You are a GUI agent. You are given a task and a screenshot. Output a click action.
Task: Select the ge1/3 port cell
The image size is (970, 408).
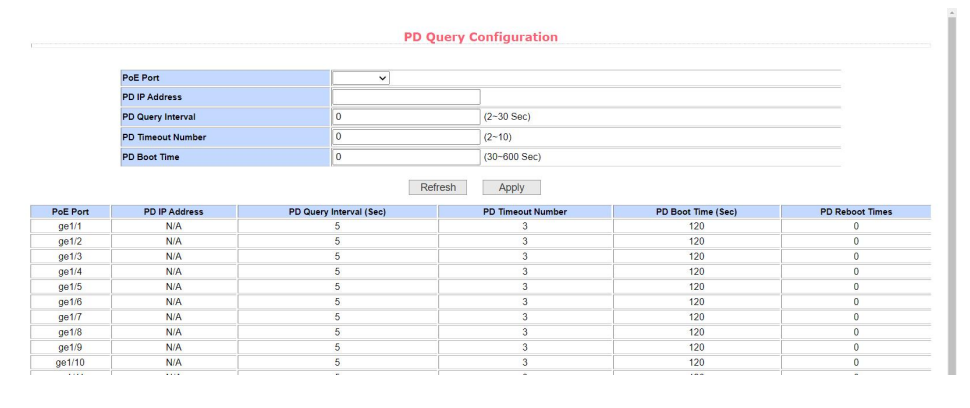pyautogui.click(x=71, y=257)
